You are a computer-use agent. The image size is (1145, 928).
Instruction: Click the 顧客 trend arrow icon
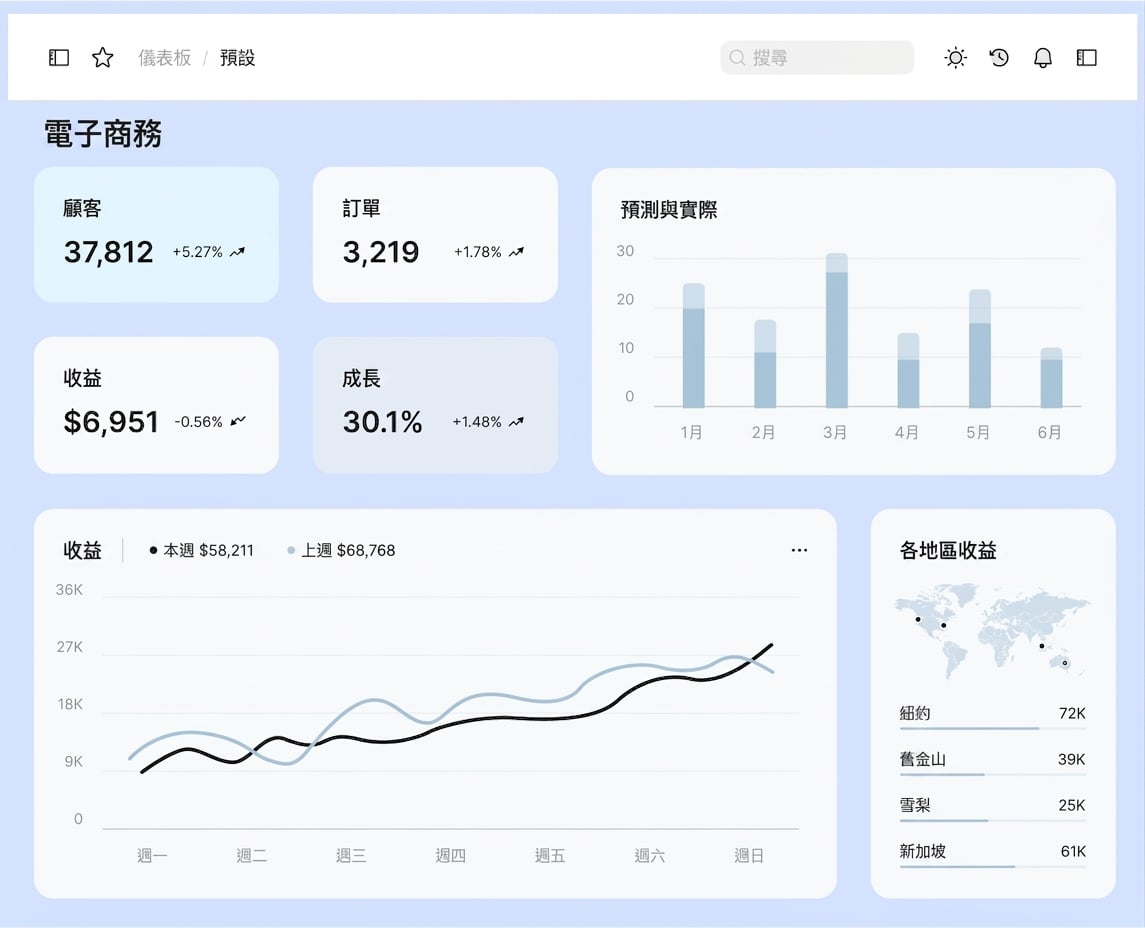(x=237, y=252)
